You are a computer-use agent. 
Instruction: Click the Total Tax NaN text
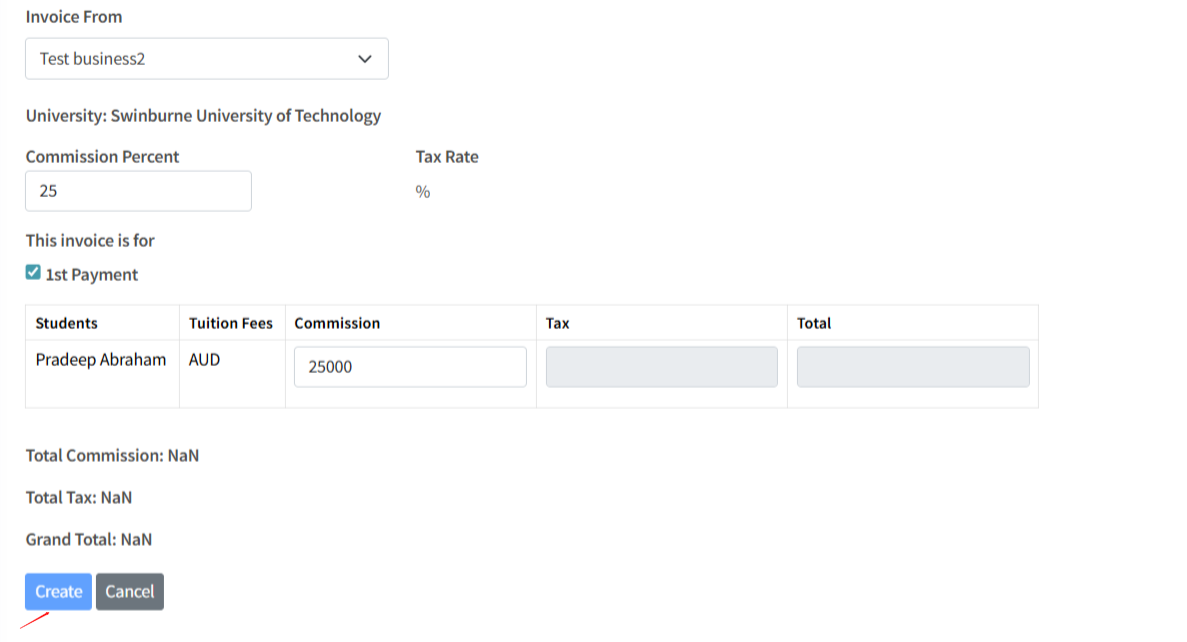coord(79,498)
